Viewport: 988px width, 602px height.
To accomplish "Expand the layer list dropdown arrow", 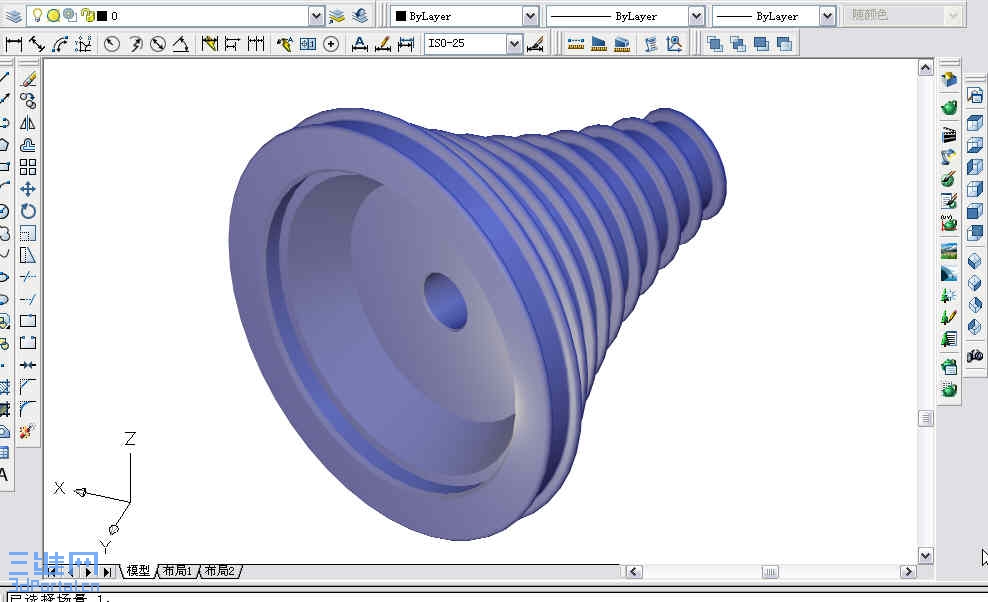I will [316, 16].
